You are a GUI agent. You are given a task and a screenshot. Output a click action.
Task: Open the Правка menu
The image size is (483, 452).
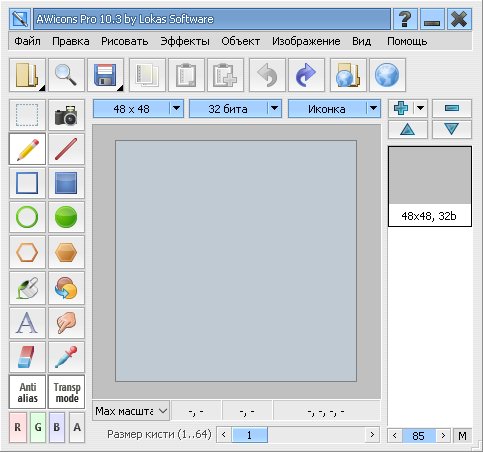click(71, 41)
